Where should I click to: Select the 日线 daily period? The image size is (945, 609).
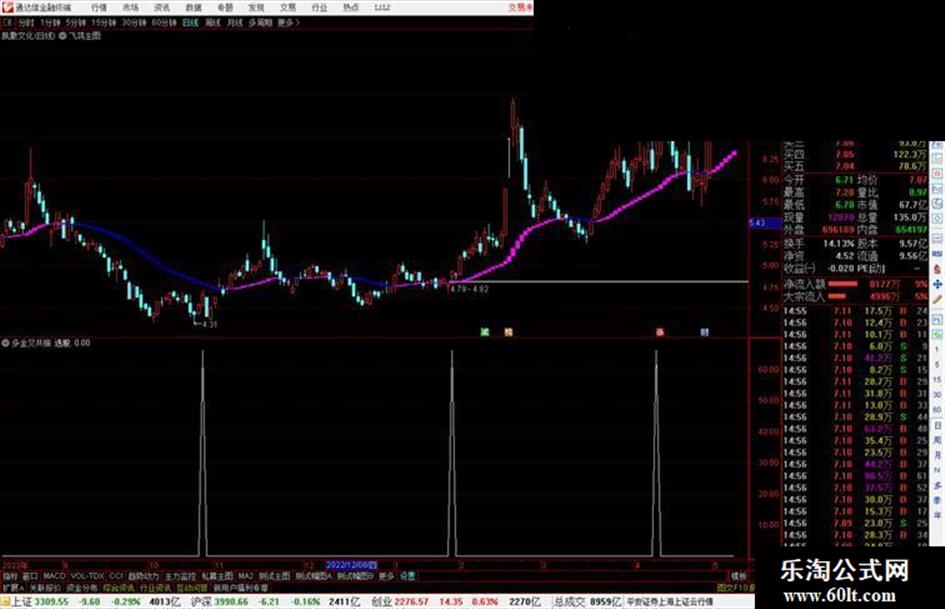(x=190, y=23)
